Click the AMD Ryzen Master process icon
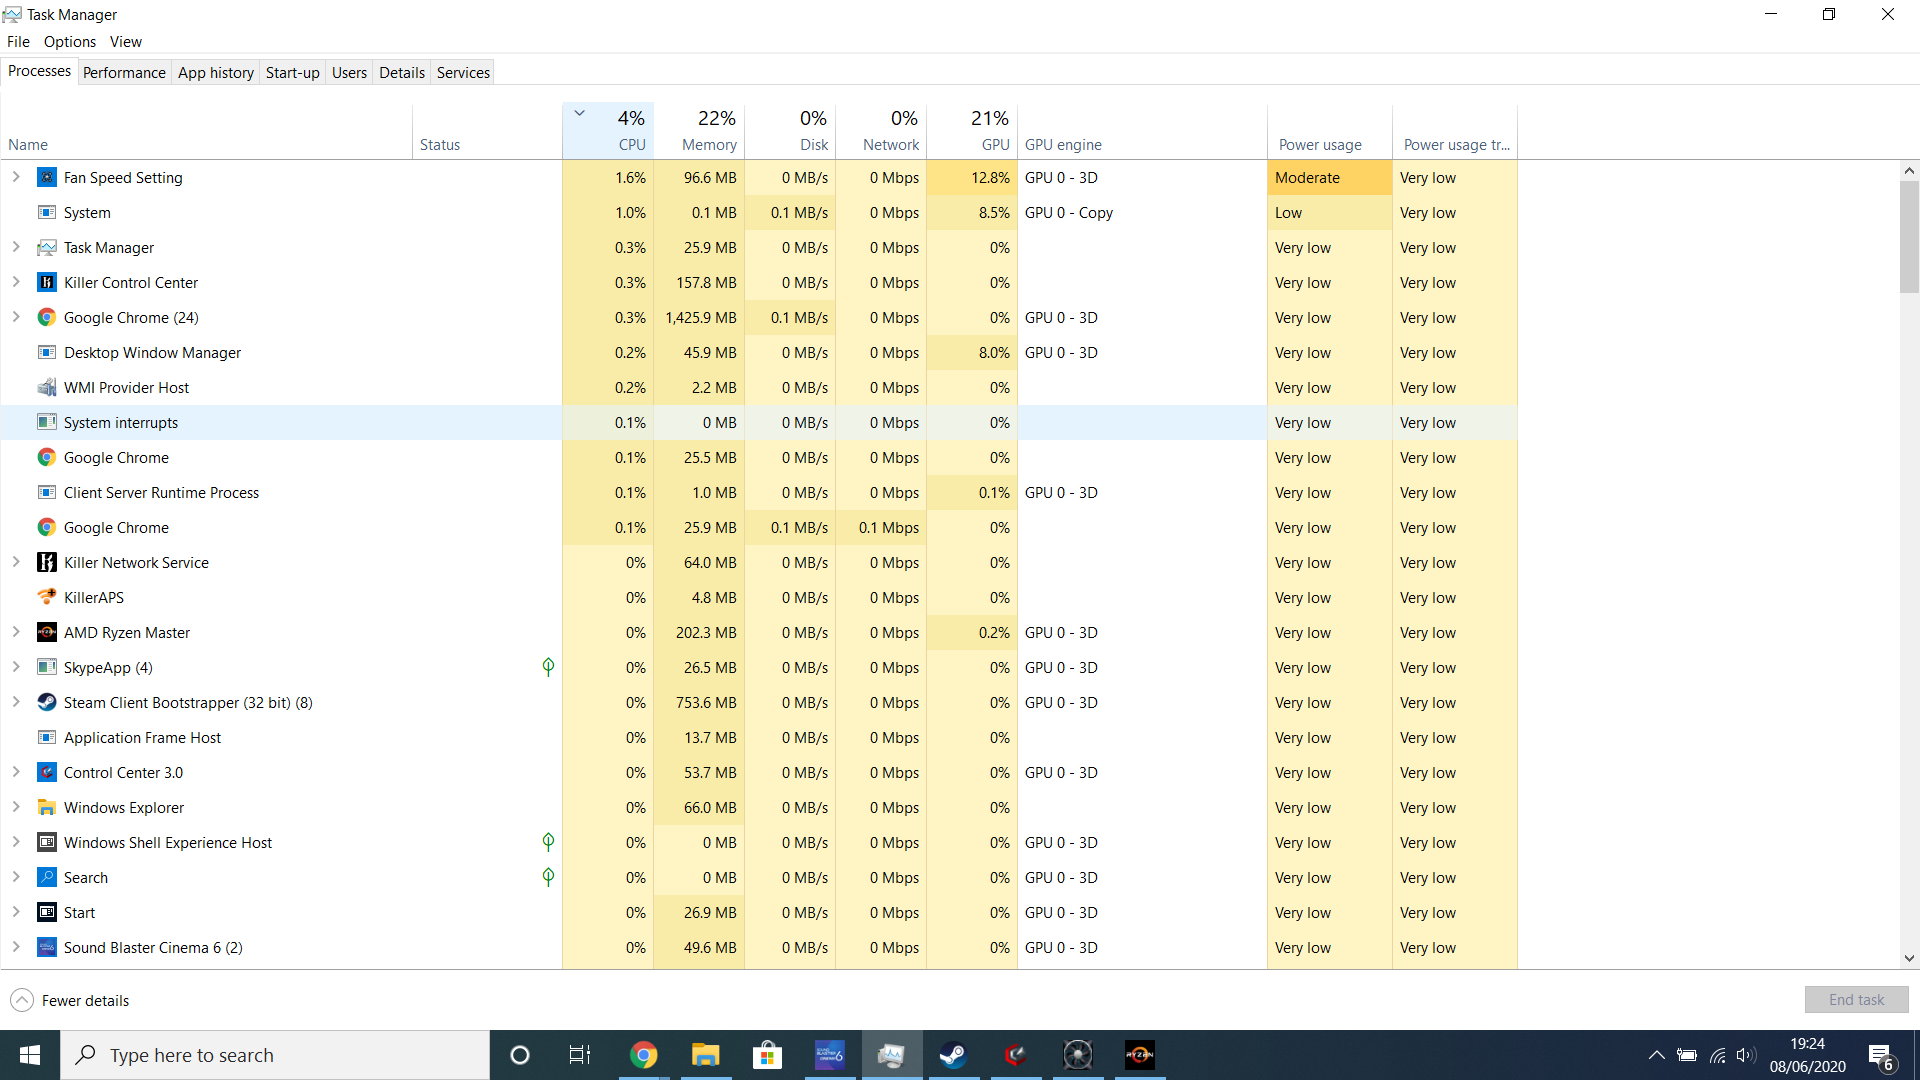1920x1080 pixels. tap(47, 633)
